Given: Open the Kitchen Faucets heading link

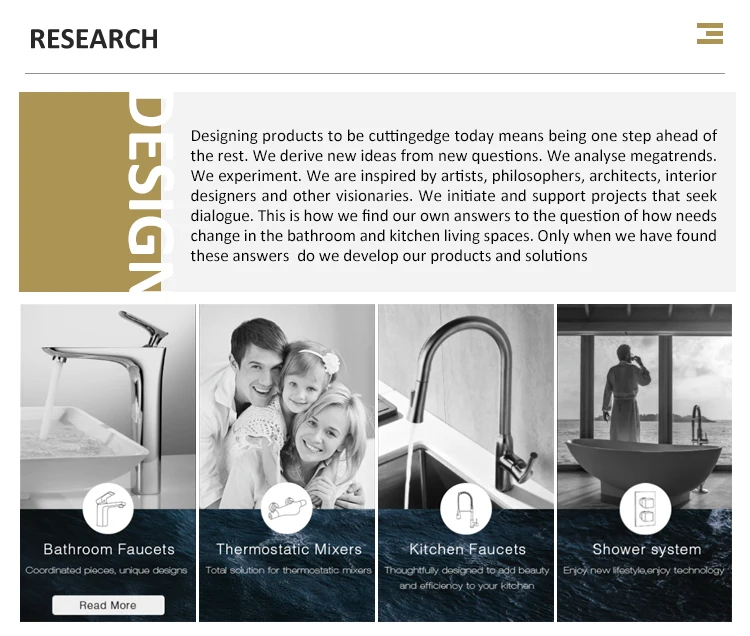Looking at the screenshot, I should (467, 549).
